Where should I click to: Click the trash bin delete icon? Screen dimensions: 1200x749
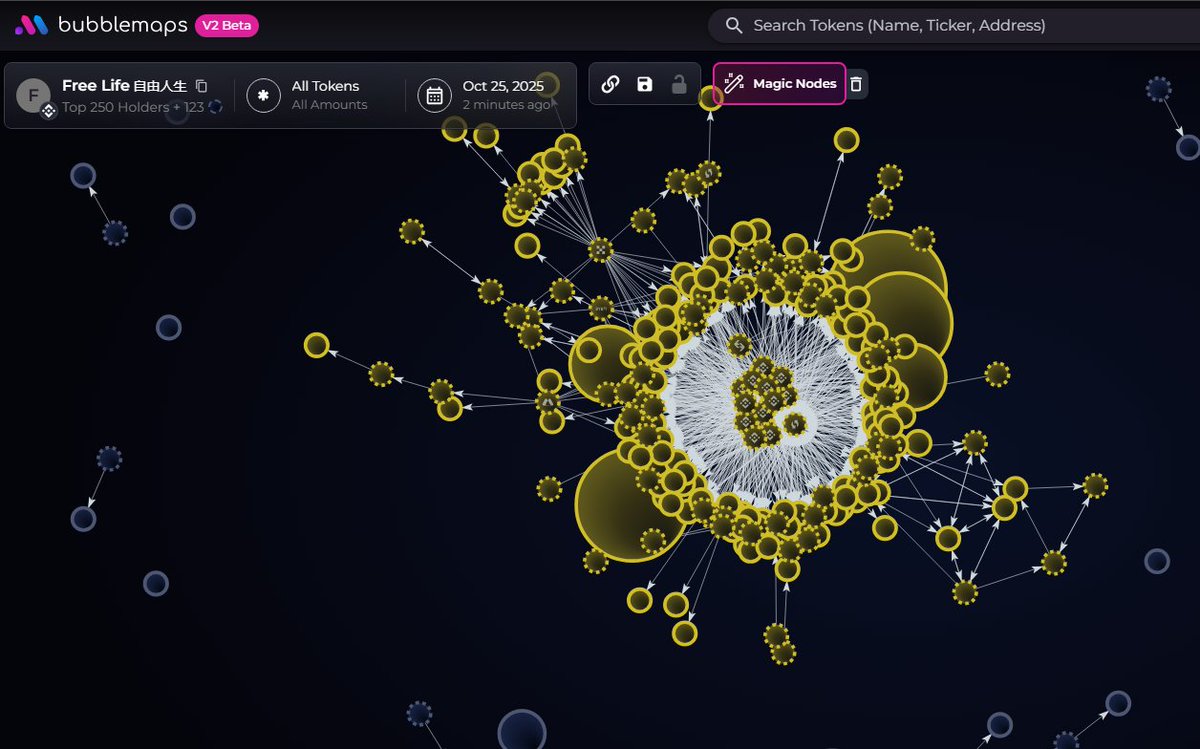[856, 84]
